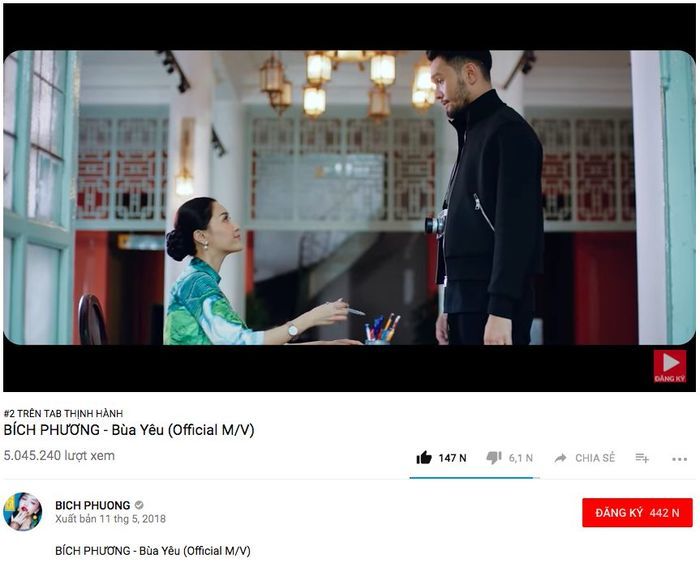Image resolution: width=700 pixels, height=567 pixels.
Task: Subscribe with the red ĐĂNG KÝ 442 N button
Action: pos(637,513)
